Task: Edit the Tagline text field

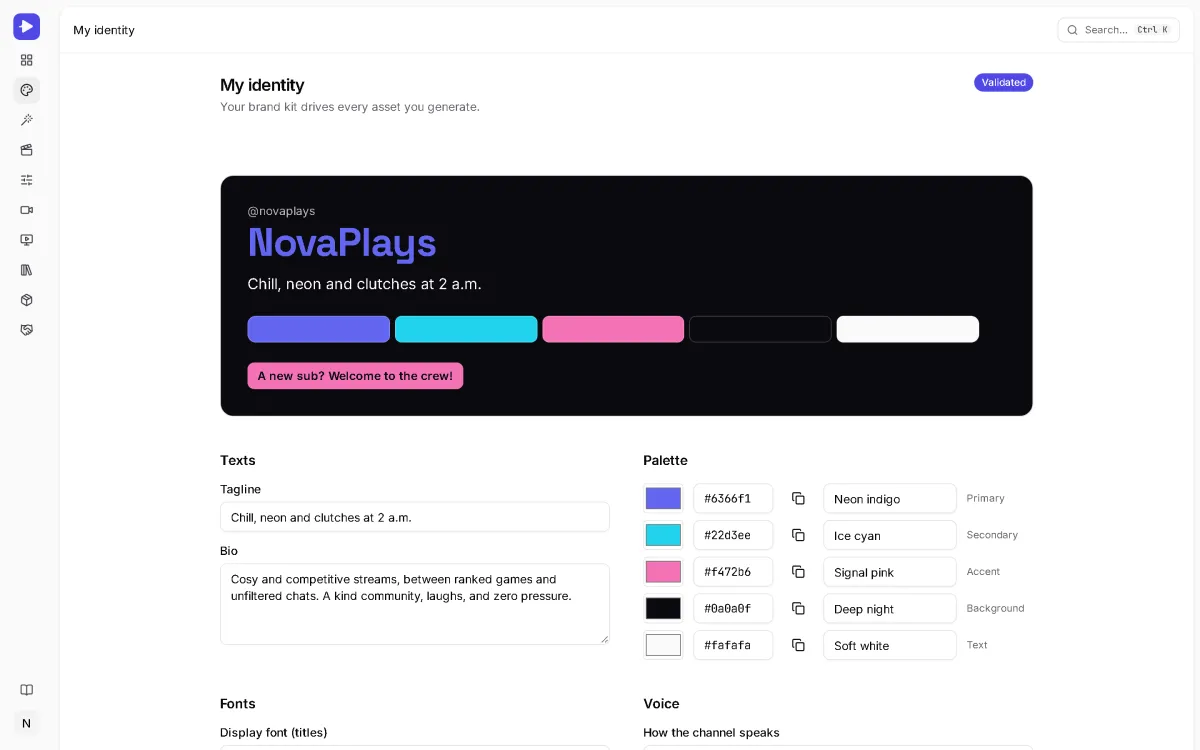Action: click(415, 517)
